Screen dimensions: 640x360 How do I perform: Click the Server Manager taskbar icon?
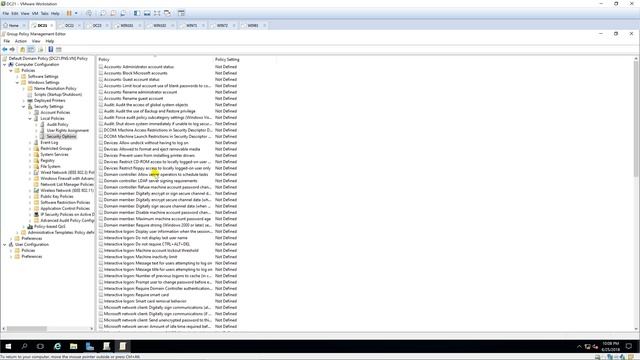pos(90,347)
